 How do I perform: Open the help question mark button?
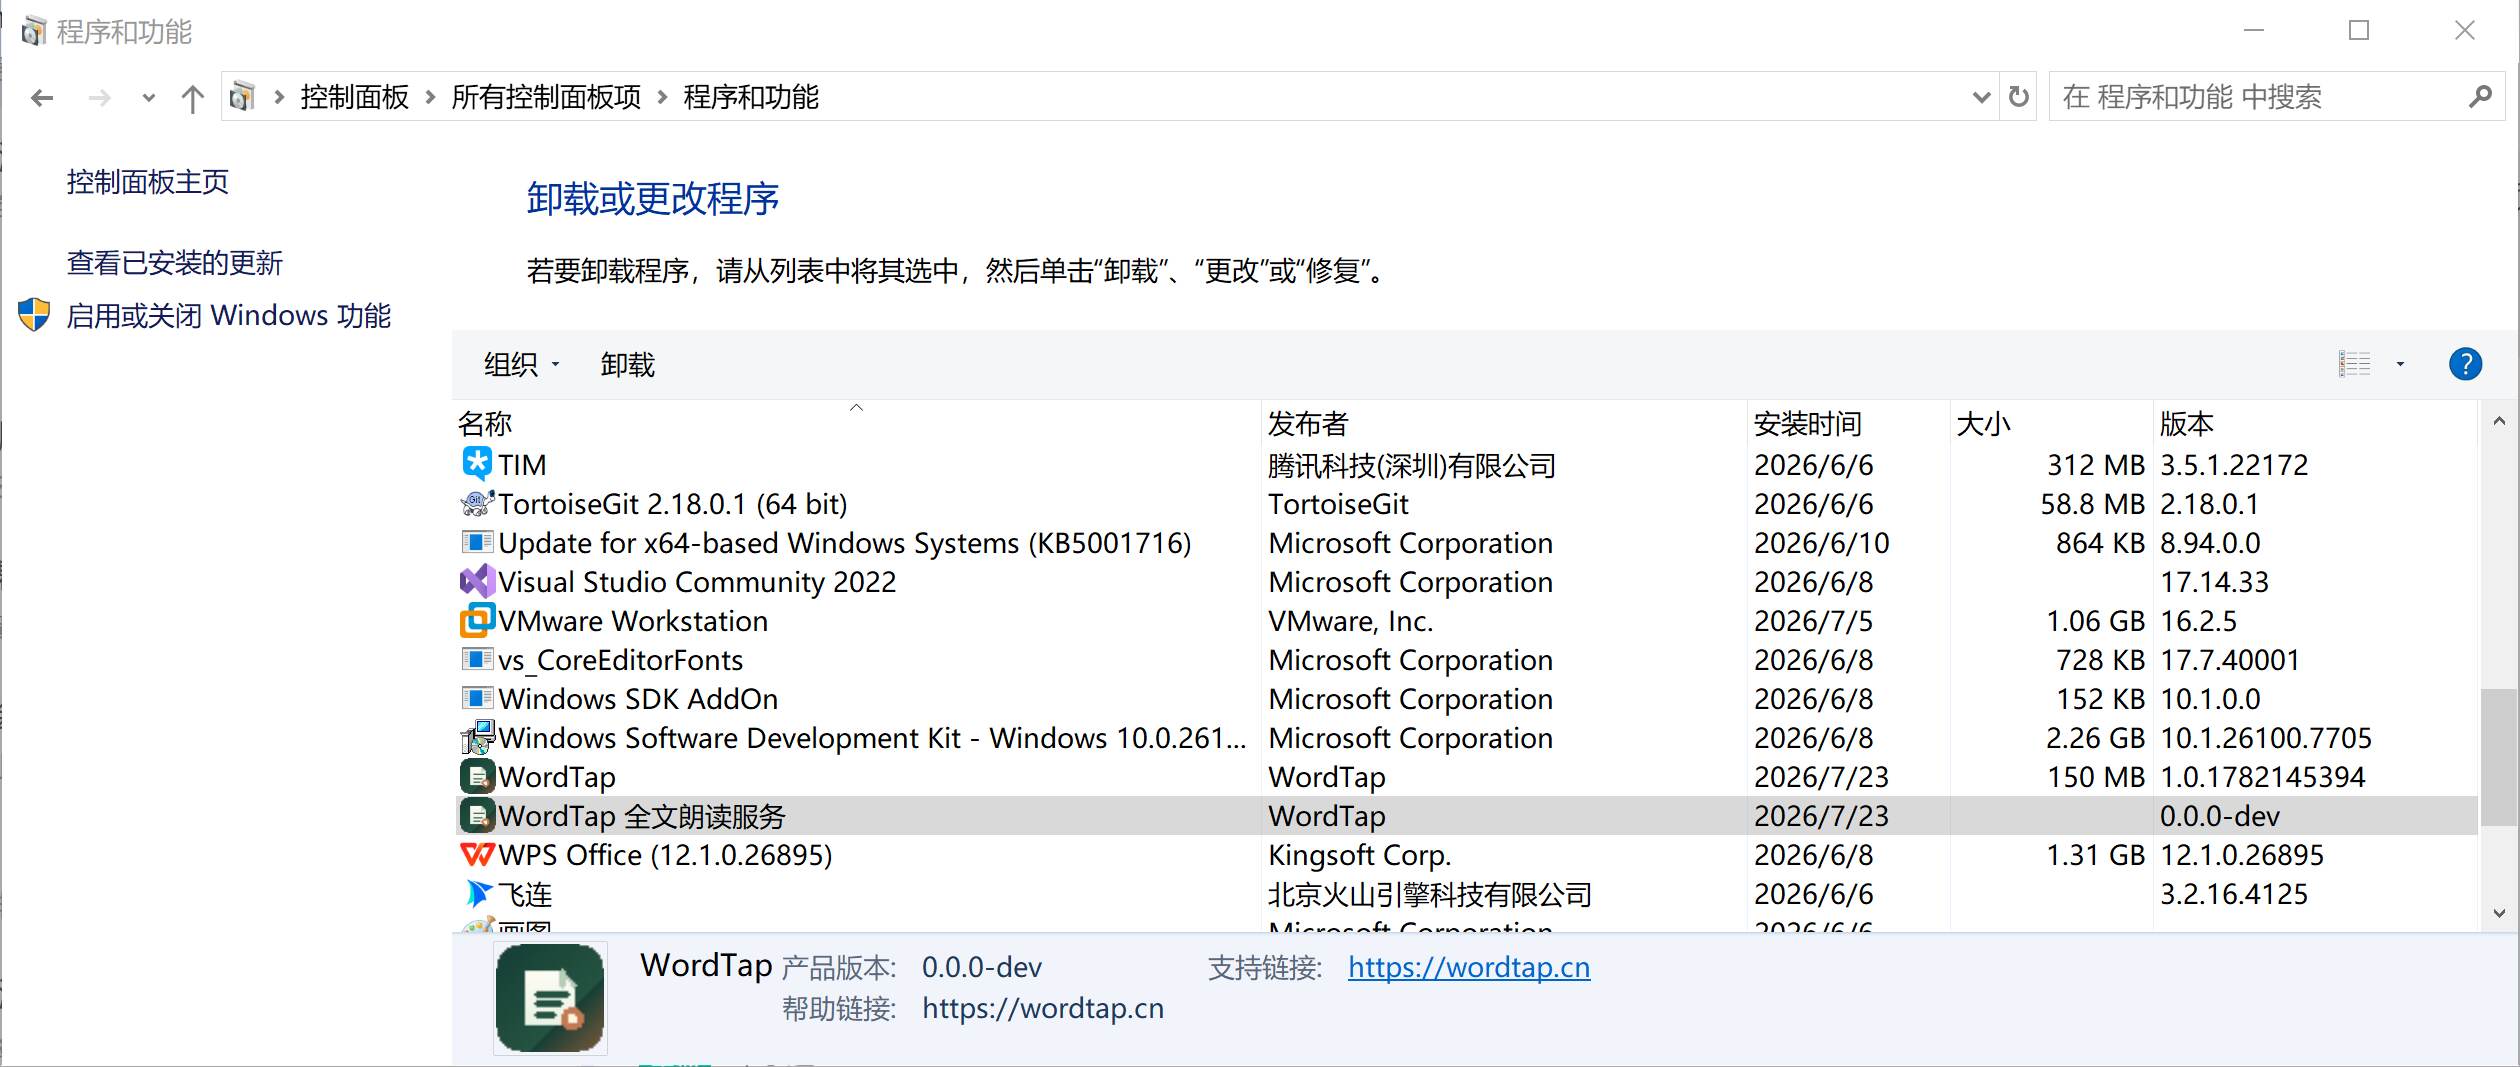[x=2465, y=364]
